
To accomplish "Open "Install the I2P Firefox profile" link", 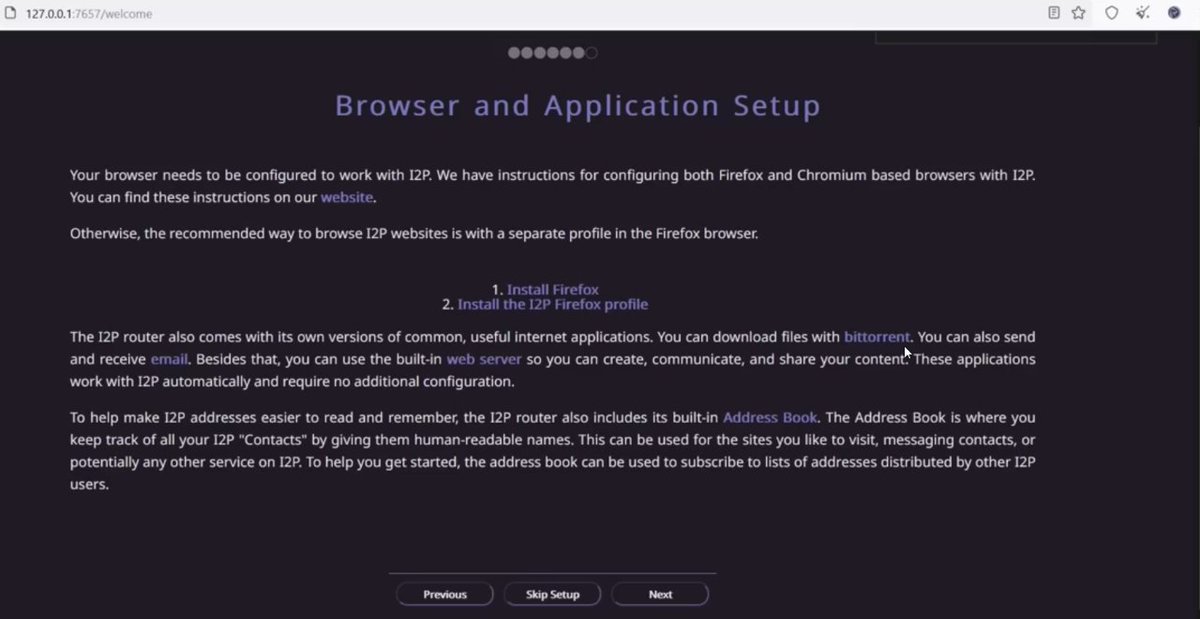I will 553,304.
